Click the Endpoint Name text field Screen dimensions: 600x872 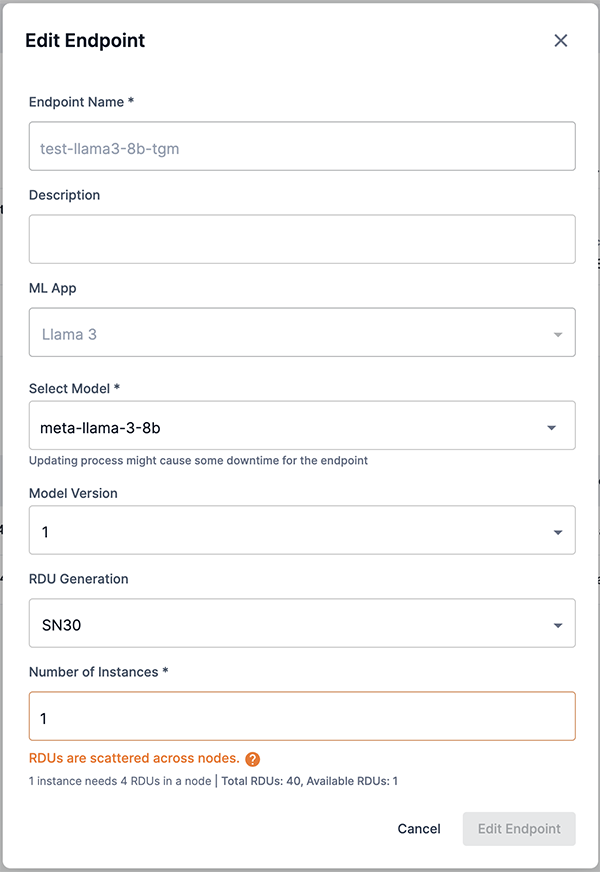302,146
